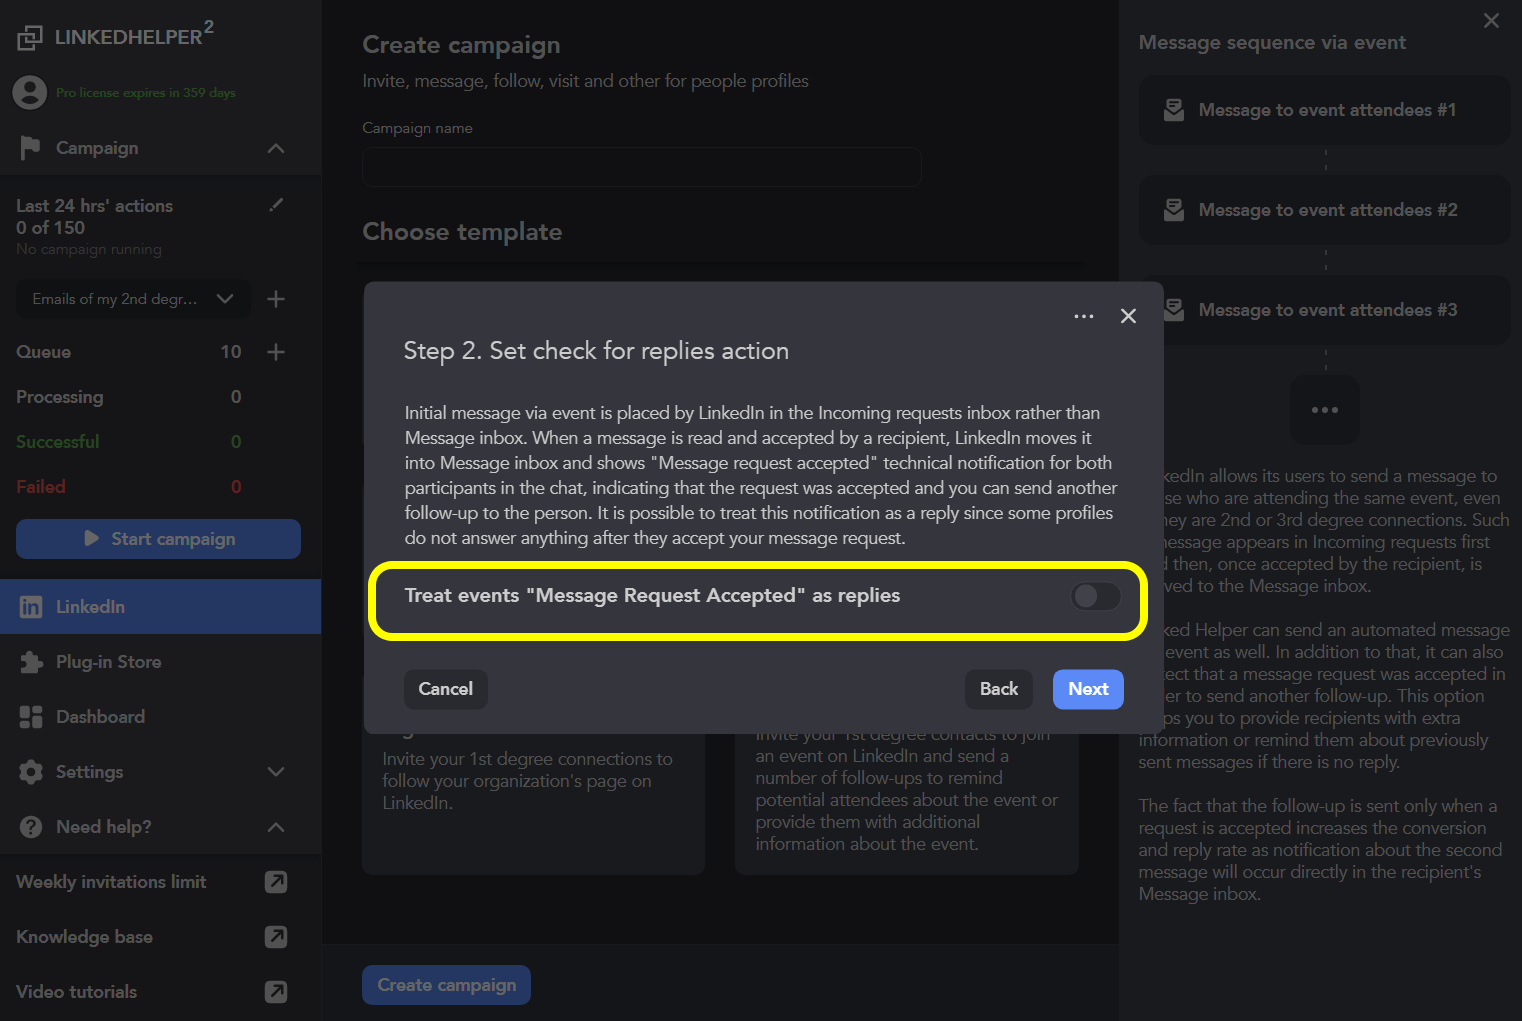Click the Campaign flag icon
Viewport: 1522px width, 1021px height.
[x=30, y=148]
